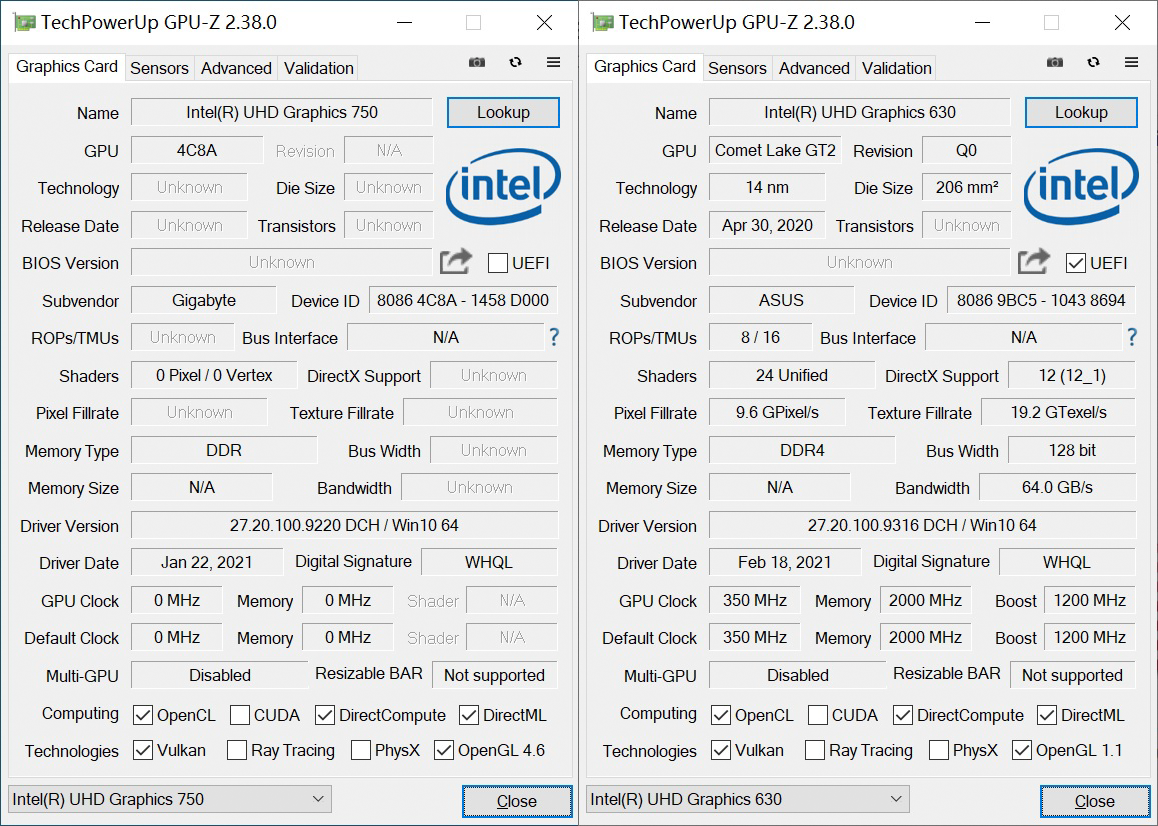
Task: Open the Validation tab in left window
Action: (318, 68)
